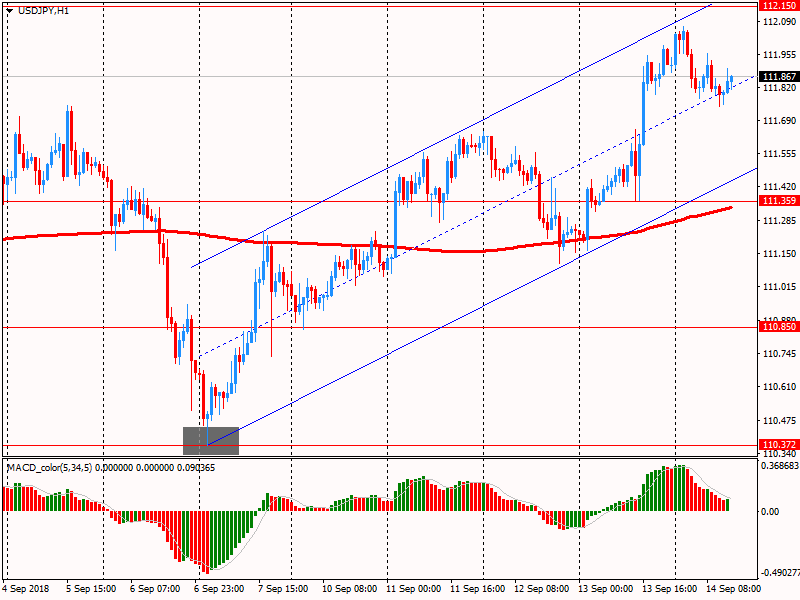Select the 111.955 price scale value
This screenshot has width=800, height=600.
click(779, 55)
